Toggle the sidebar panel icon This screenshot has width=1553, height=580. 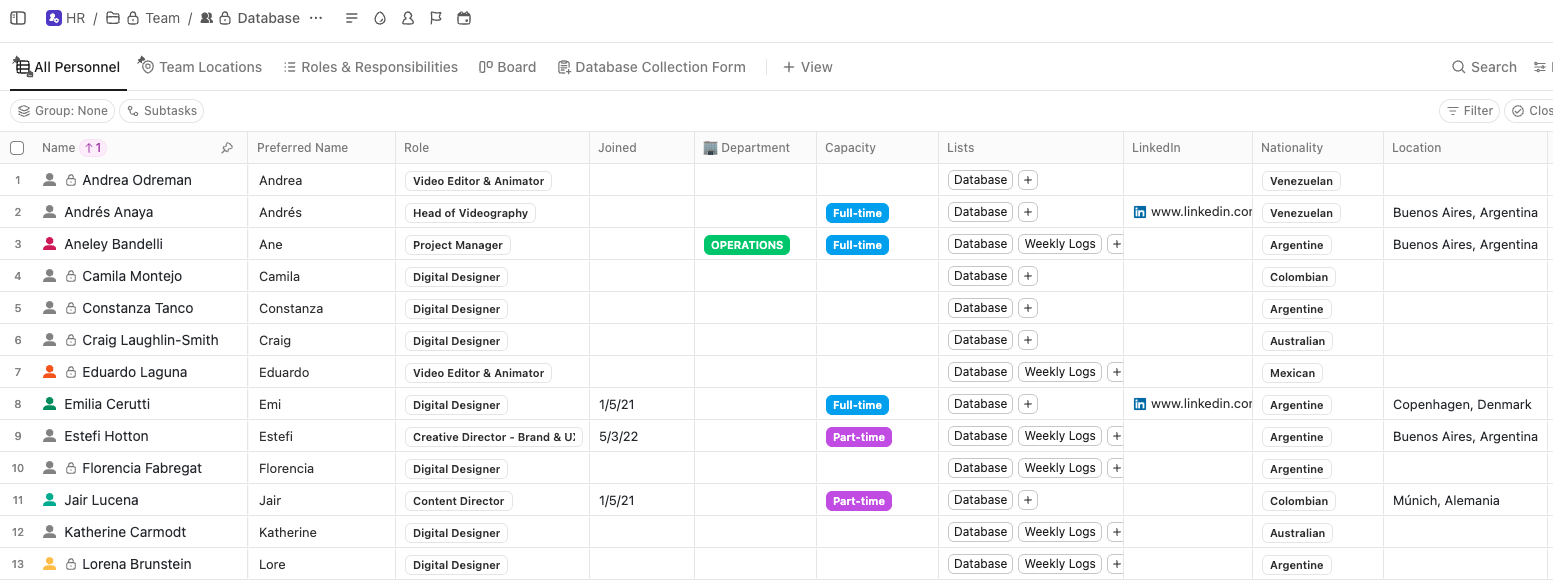click(18, 18)
